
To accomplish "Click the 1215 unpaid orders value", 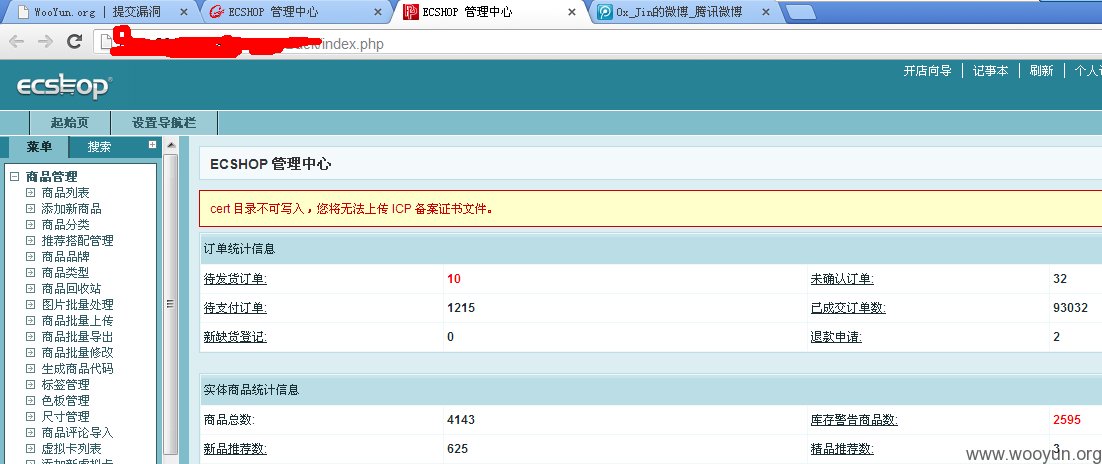I will [461, 308].
